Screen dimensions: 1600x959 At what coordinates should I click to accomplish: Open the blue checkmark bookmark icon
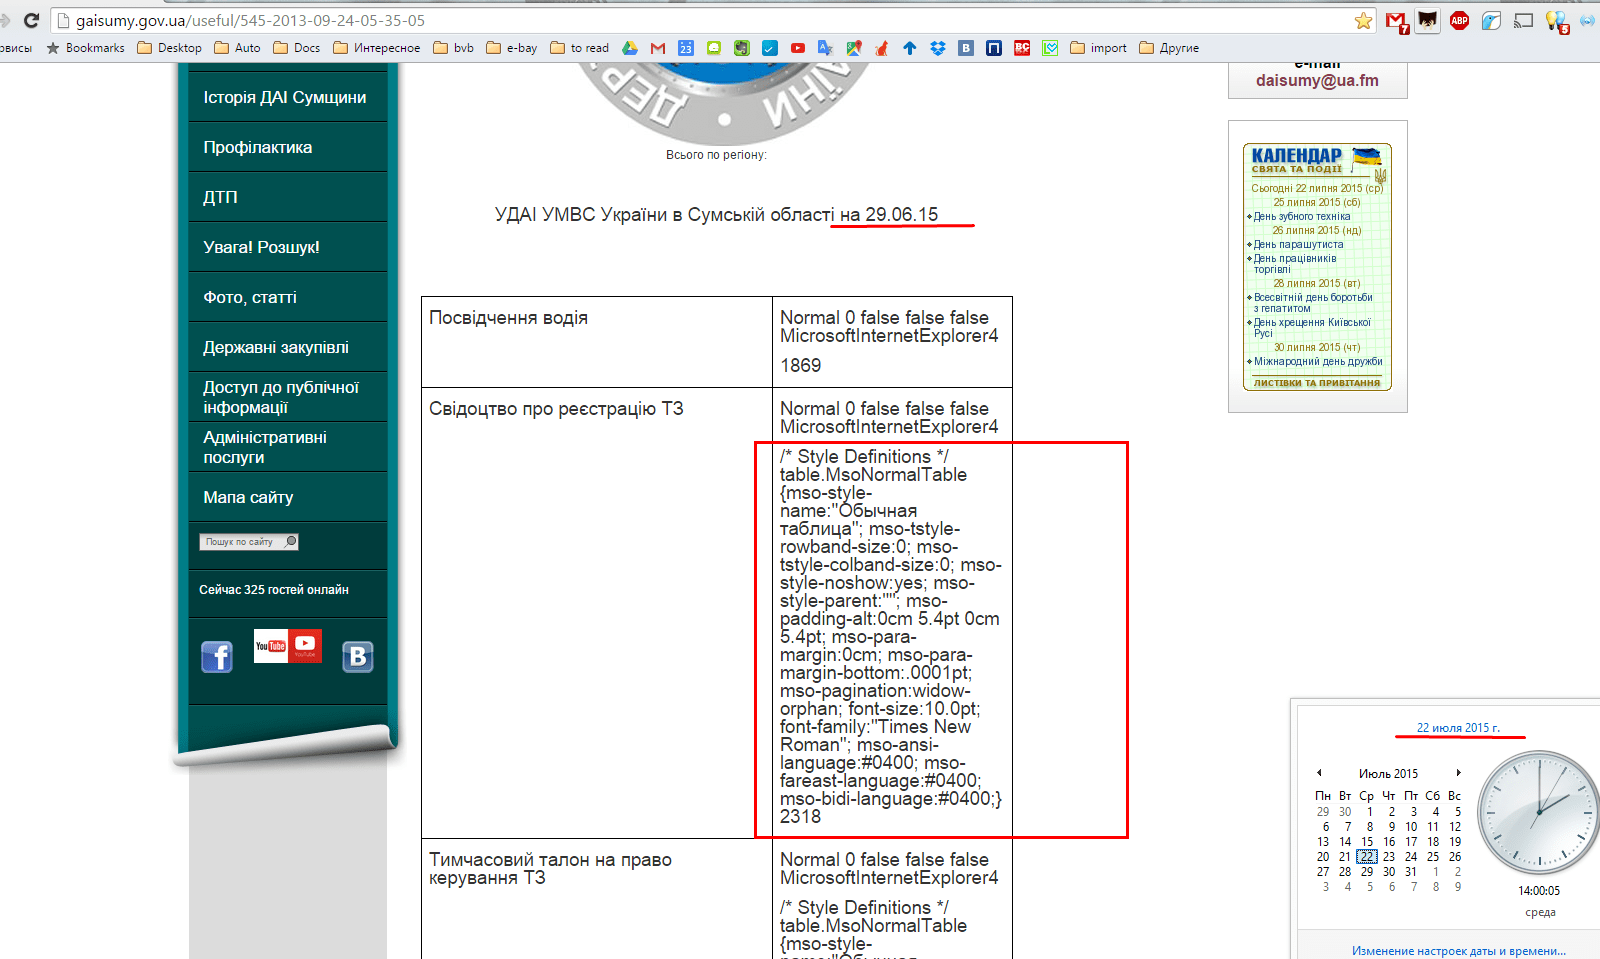pyautogui.click(x=769, y=48)
